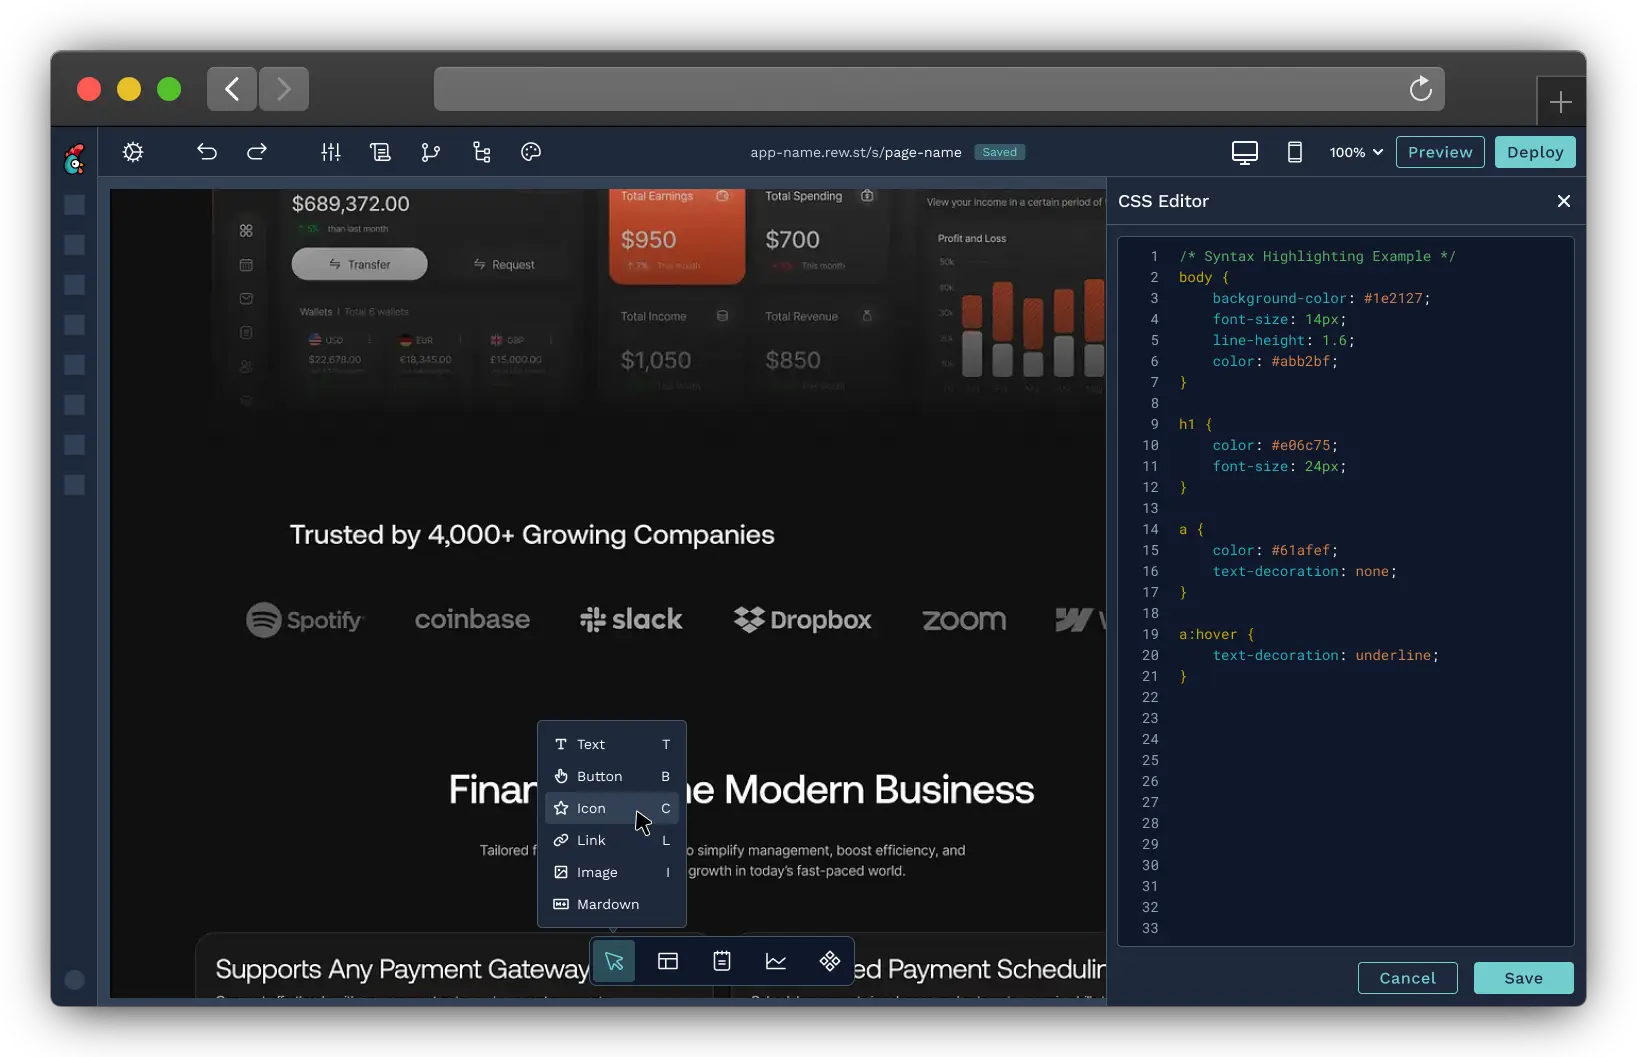Click the Preview button

tap(1439, 152)
